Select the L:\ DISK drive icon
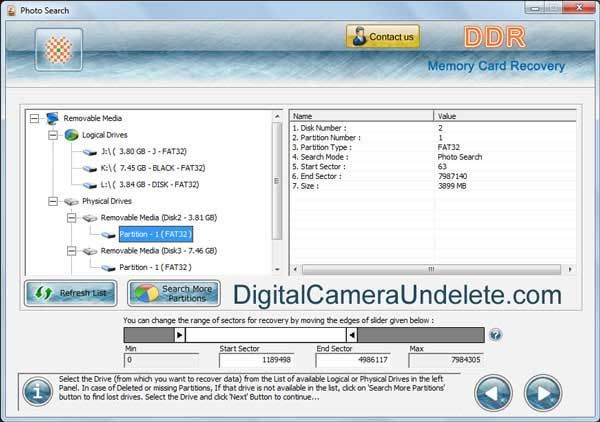 tap(90, 185)
